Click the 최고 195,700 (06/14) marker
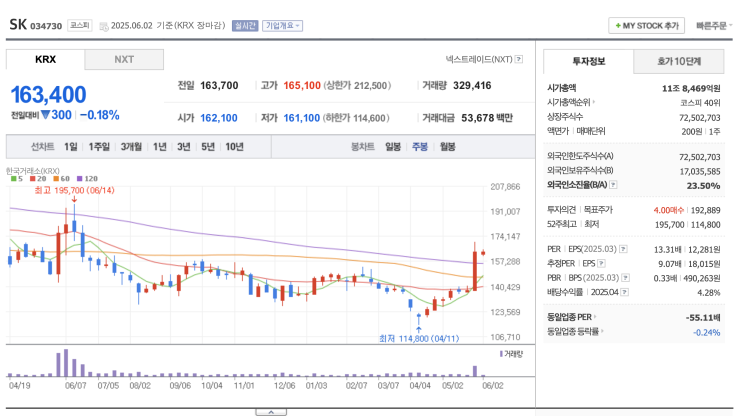Screen dimensions: 743x416 coord(74,190)
